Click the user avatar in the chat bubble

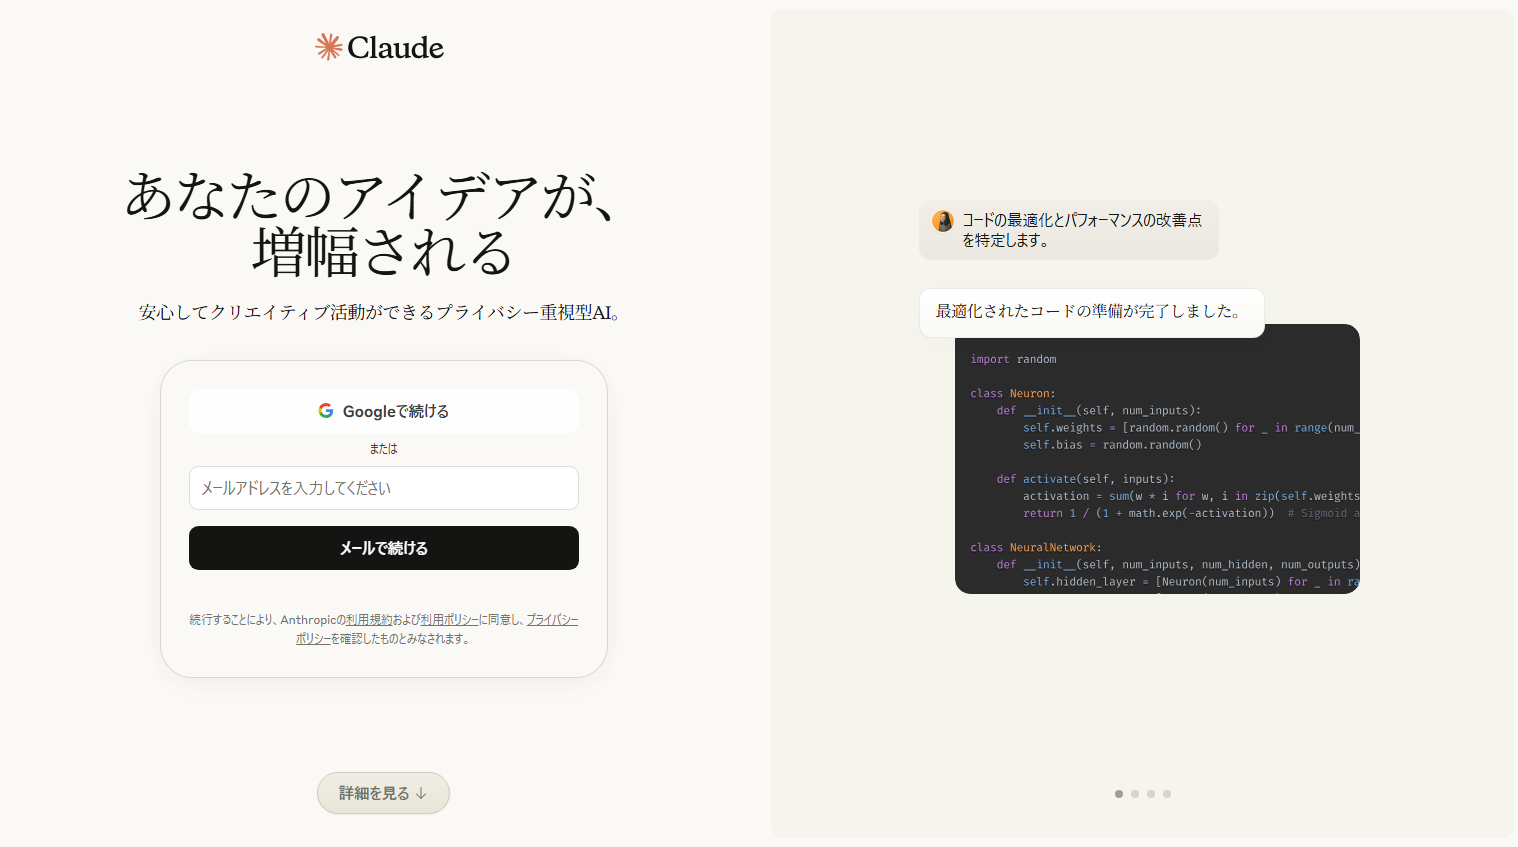click(x=943, y=220)
